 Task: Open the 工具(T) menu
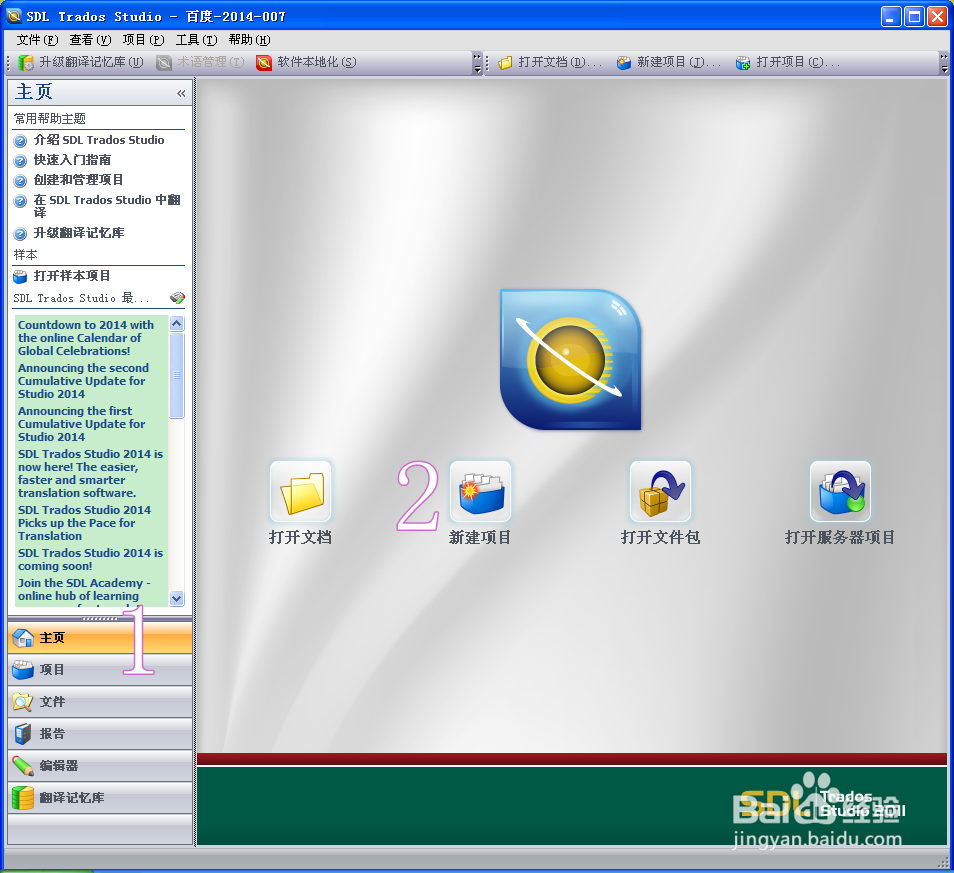coord(197,40)
